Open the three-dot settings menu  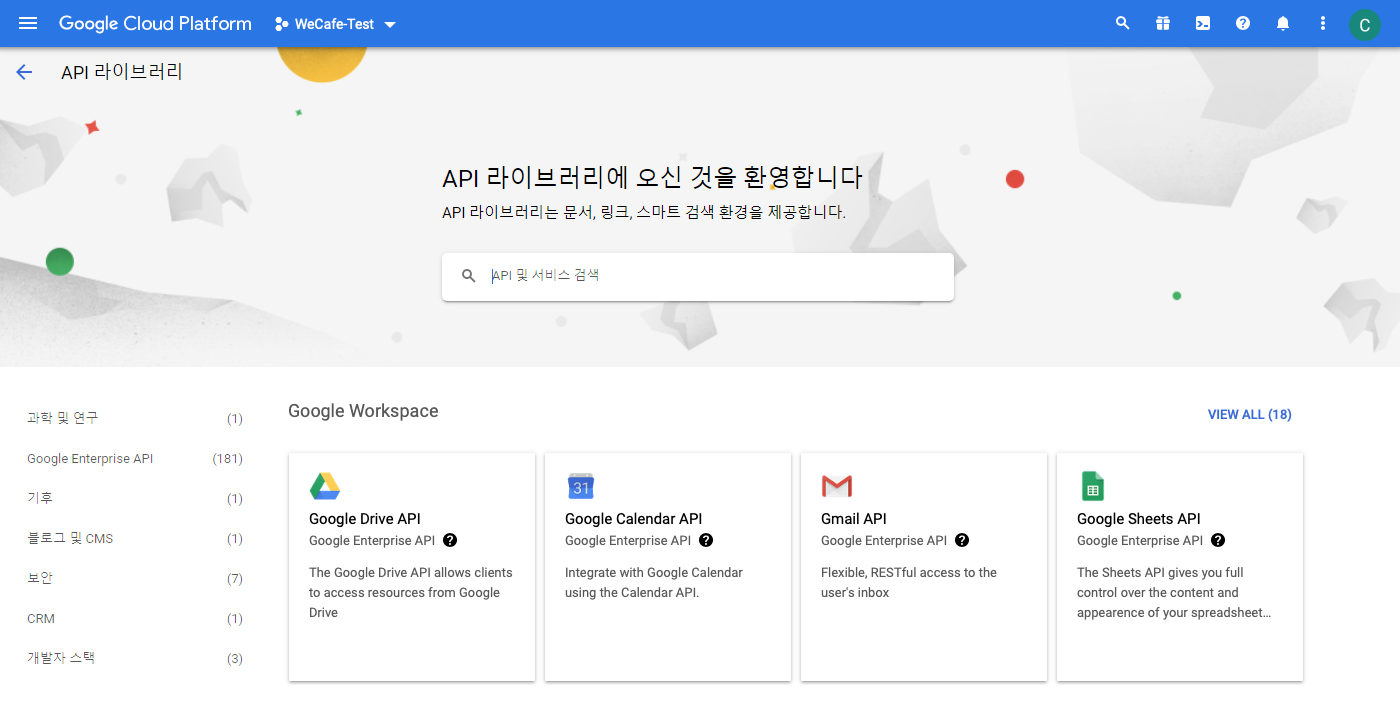click(1323, 23)
